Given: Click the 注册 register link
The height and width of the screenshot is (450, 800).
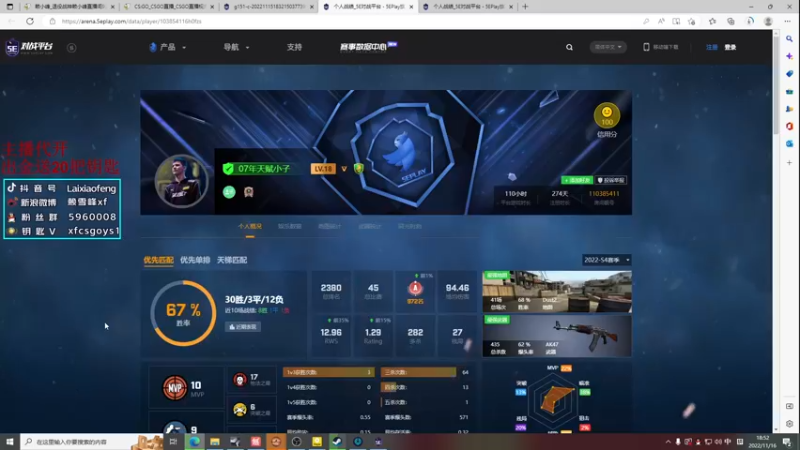Looking at the screenshot, I should (712, 47).
